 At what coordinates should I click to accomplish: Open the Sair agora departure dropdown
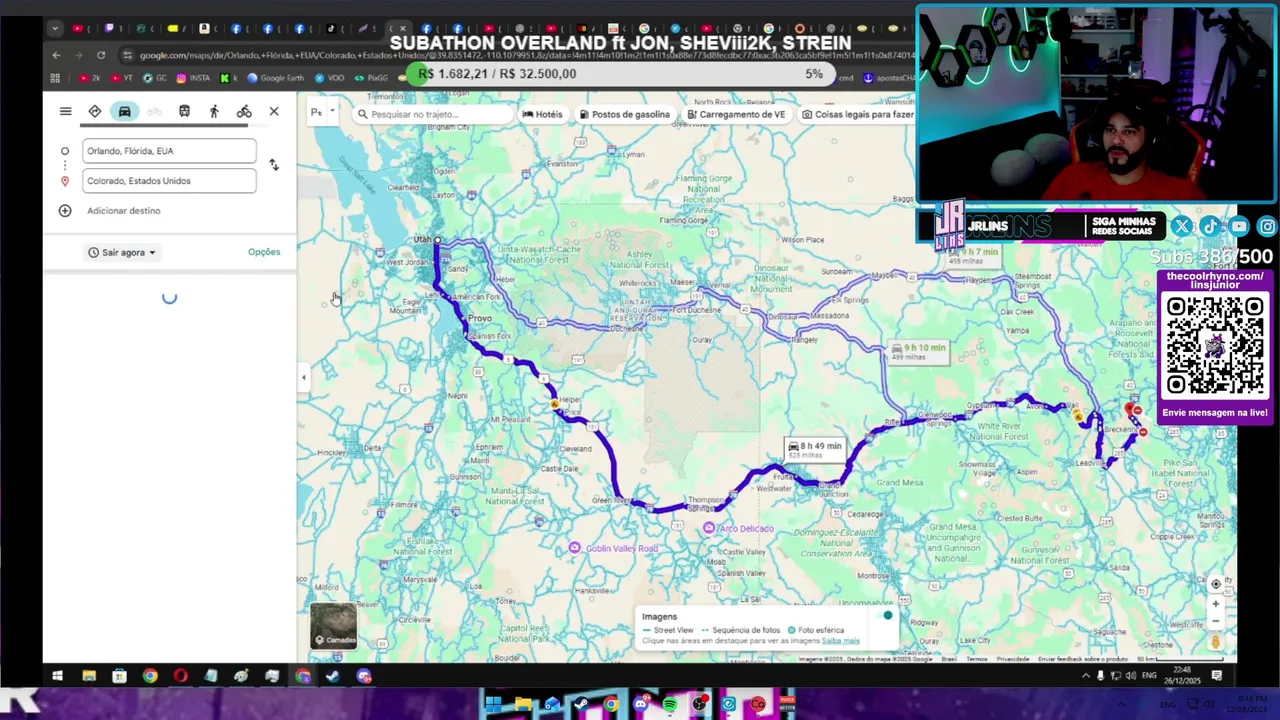[x=122, y=252]
